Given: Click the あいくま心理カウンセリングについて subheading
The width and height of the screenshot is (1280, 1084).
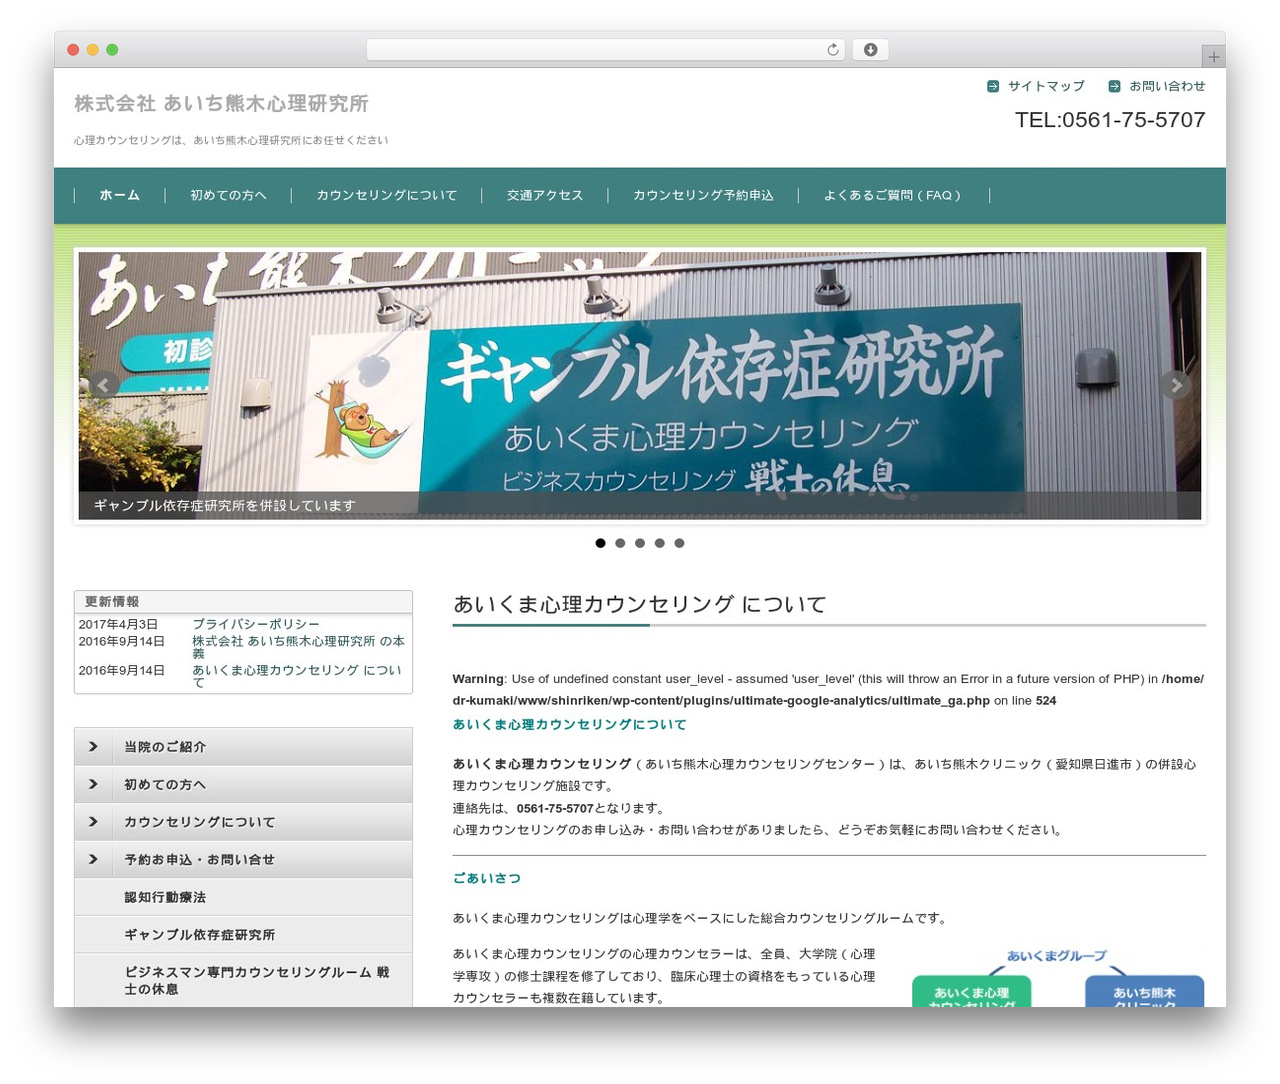Looking at the screenshot, I should click(569, 724).
